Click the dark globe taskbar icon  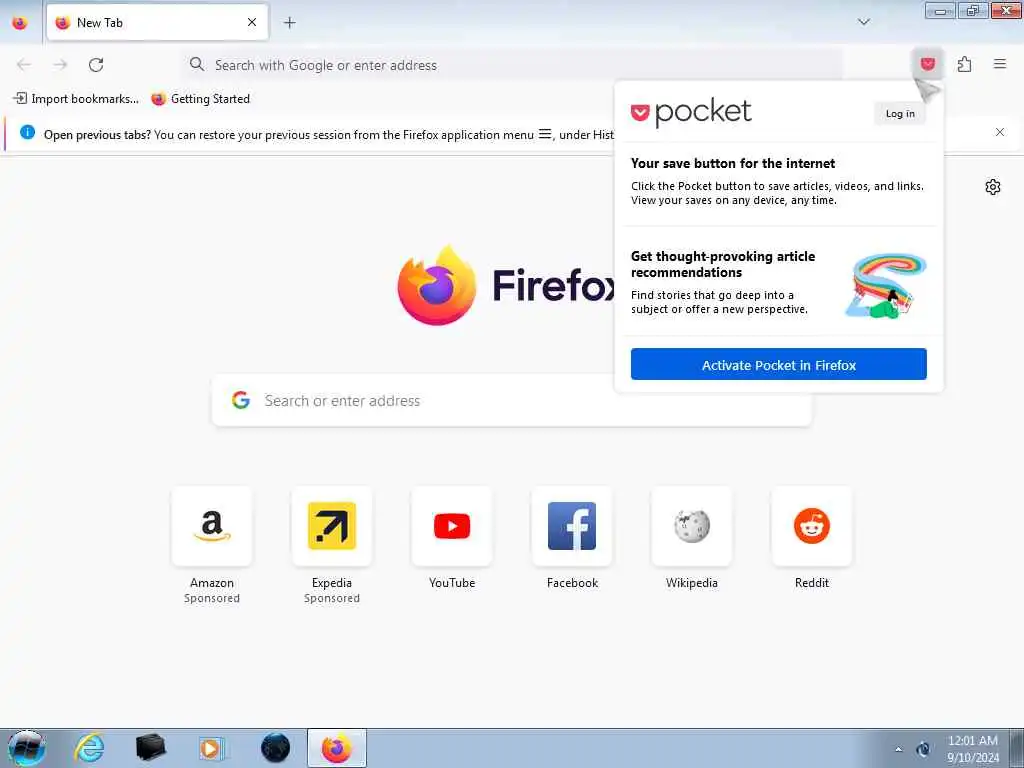275,748
